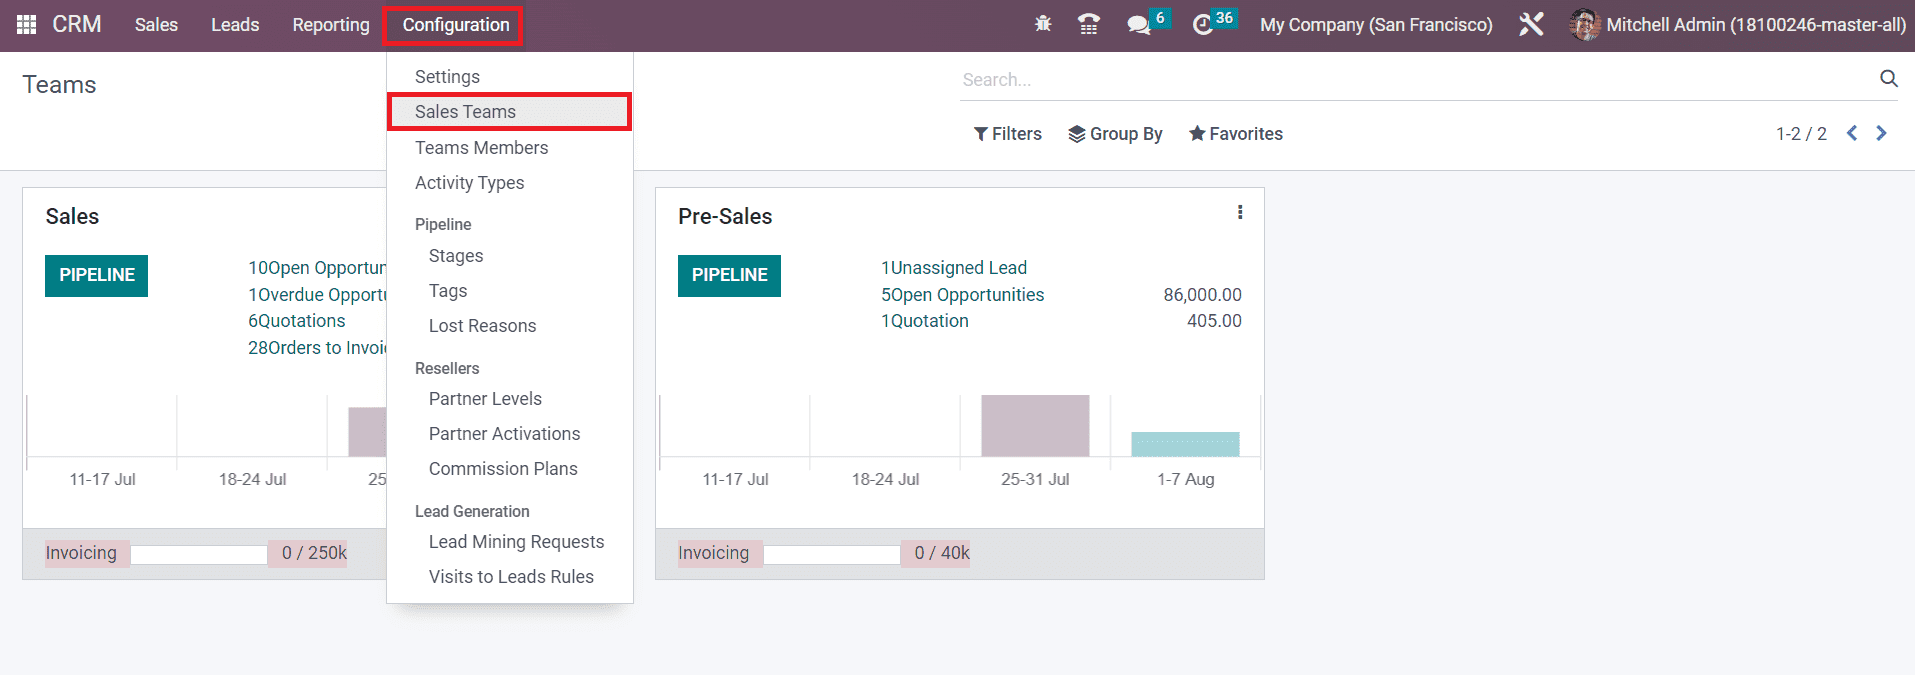The image size is (1915, 675).
Task: Choose Lost Reasons menu entry
Action: click(482, 326)
